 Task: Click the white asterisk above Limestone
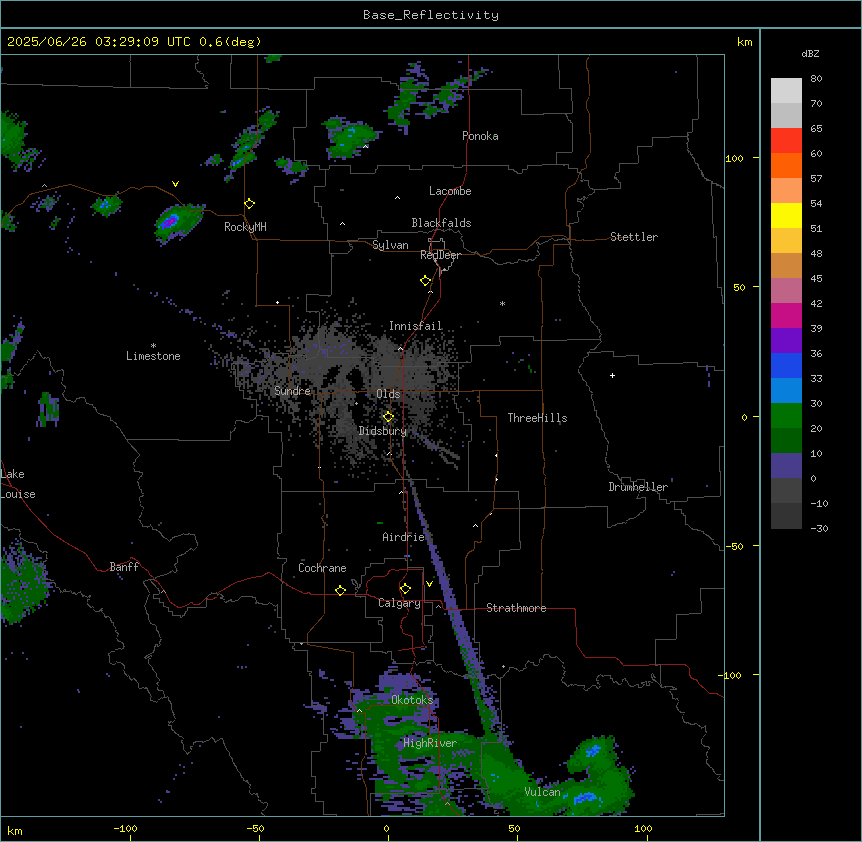click(153, 346)
